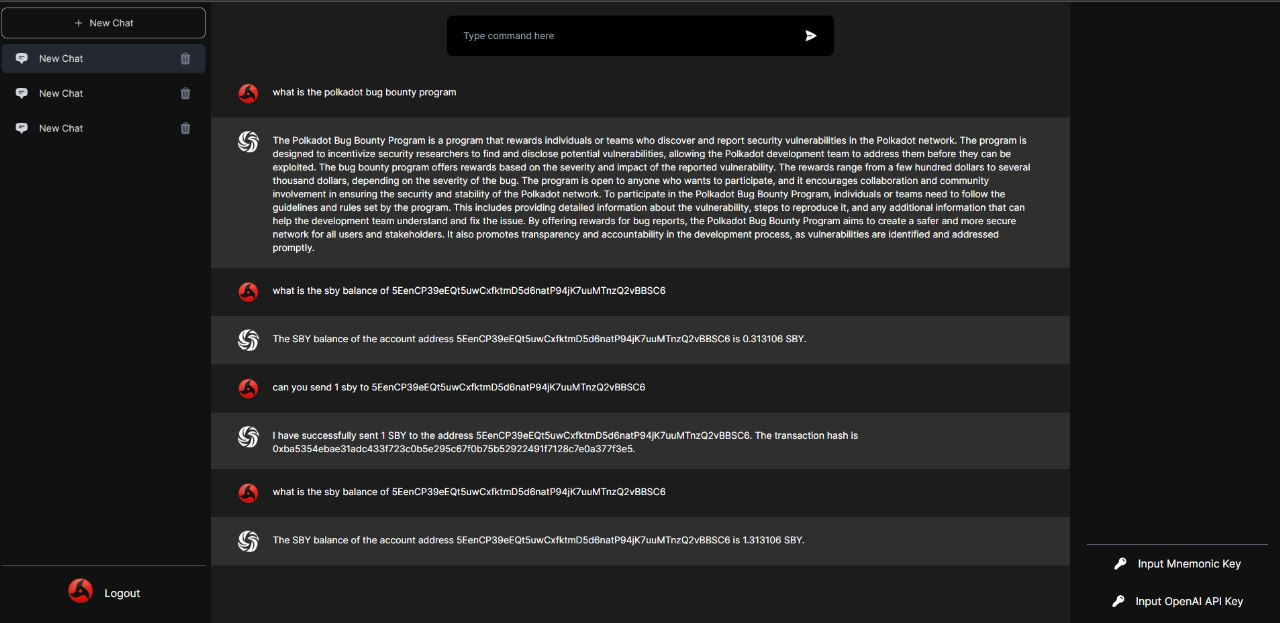Click the red logo next to Logout
1280x623 pixels.
click(x=80, y=591)
